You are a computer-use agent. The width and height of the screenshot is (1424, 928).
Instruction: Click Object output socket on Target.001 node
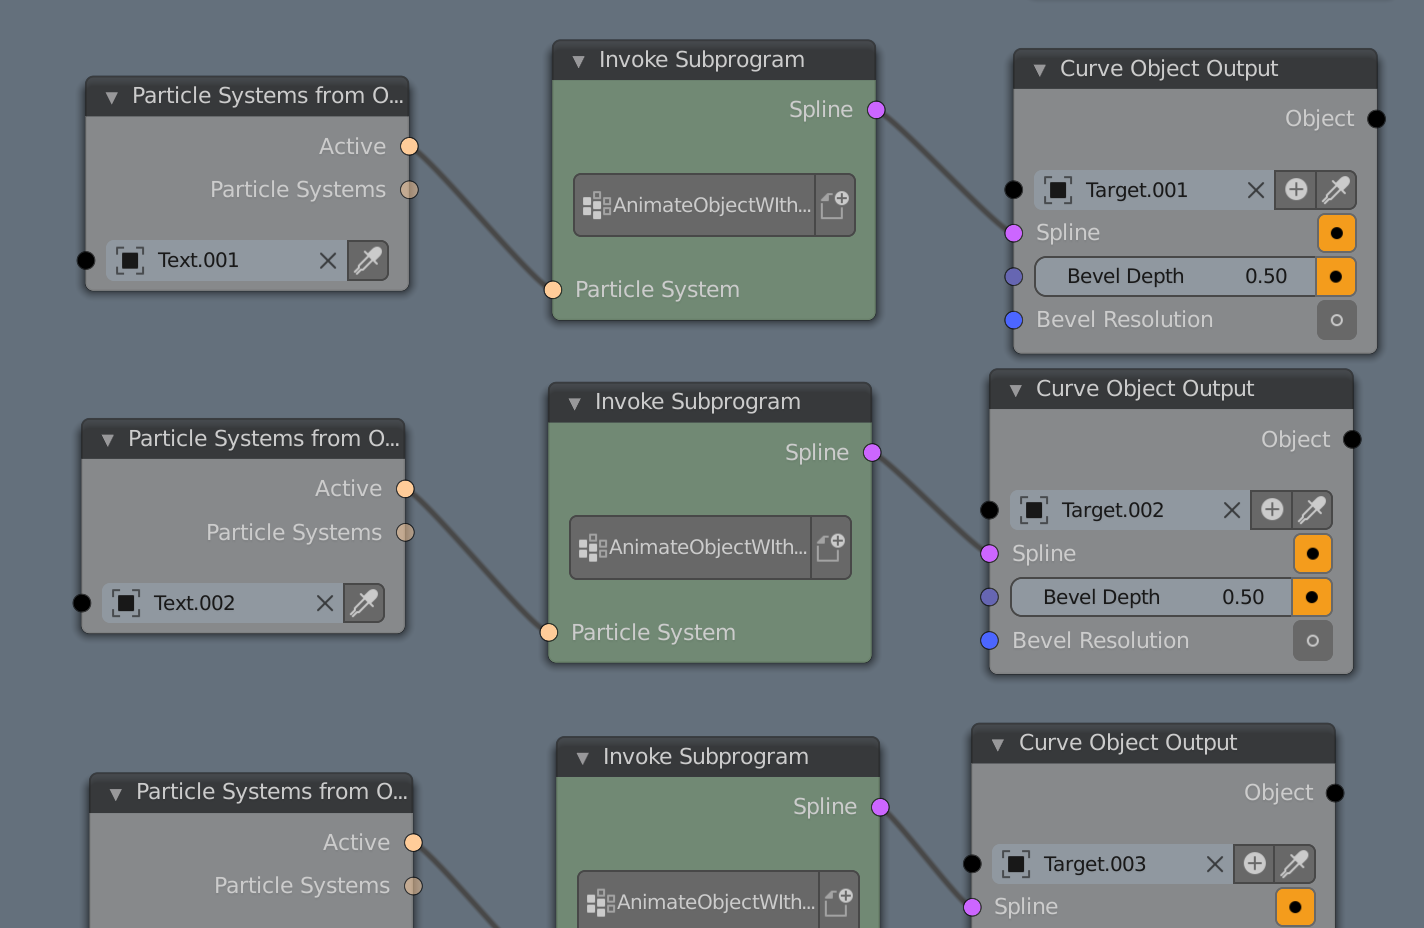[x=1377, y=119]
